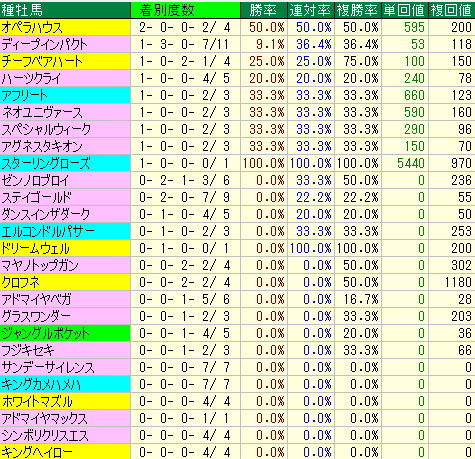Select the シンボリクリスエス sire name
Image resolution: width=475 pixels, height=459 pixels.
pyautogui.click(x=65, y=435)
